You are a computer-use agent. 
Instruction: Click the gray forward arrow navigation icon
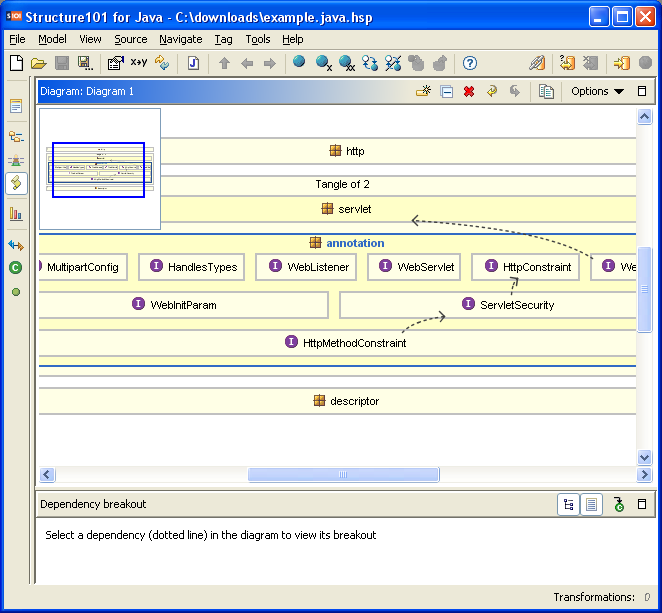[270, 64]
